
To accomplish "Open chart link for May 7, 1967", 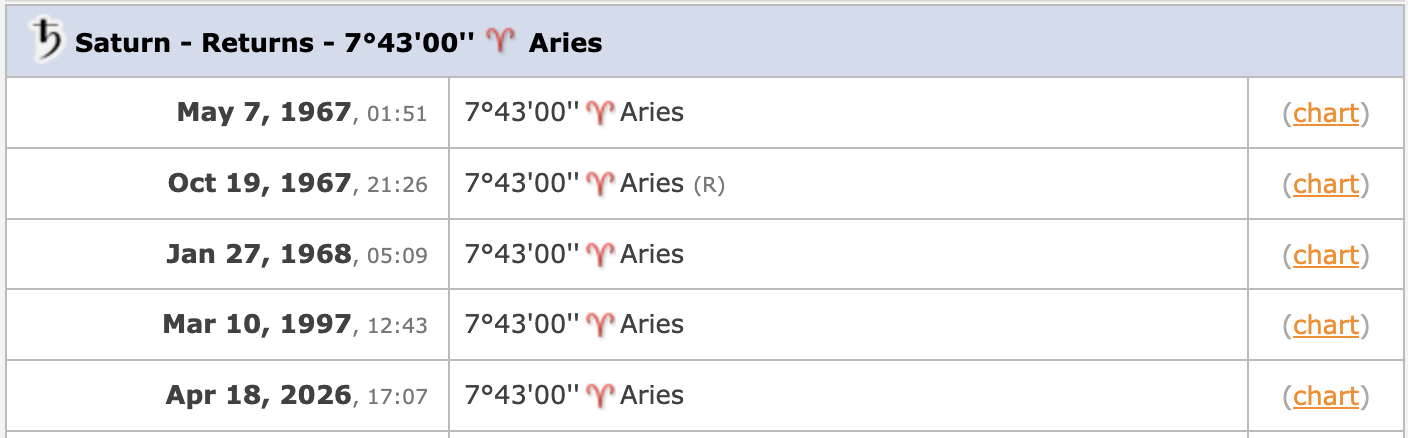I will pyautogui.click(x=1326, y=113).
